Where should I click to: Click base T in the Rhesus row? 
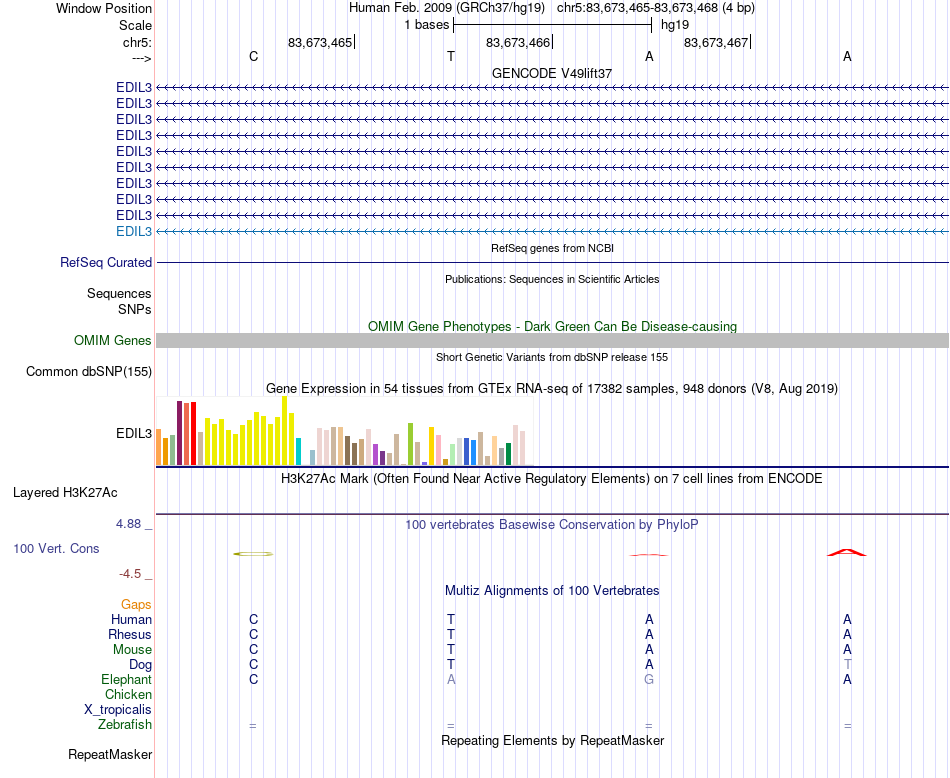pos(451,634)
